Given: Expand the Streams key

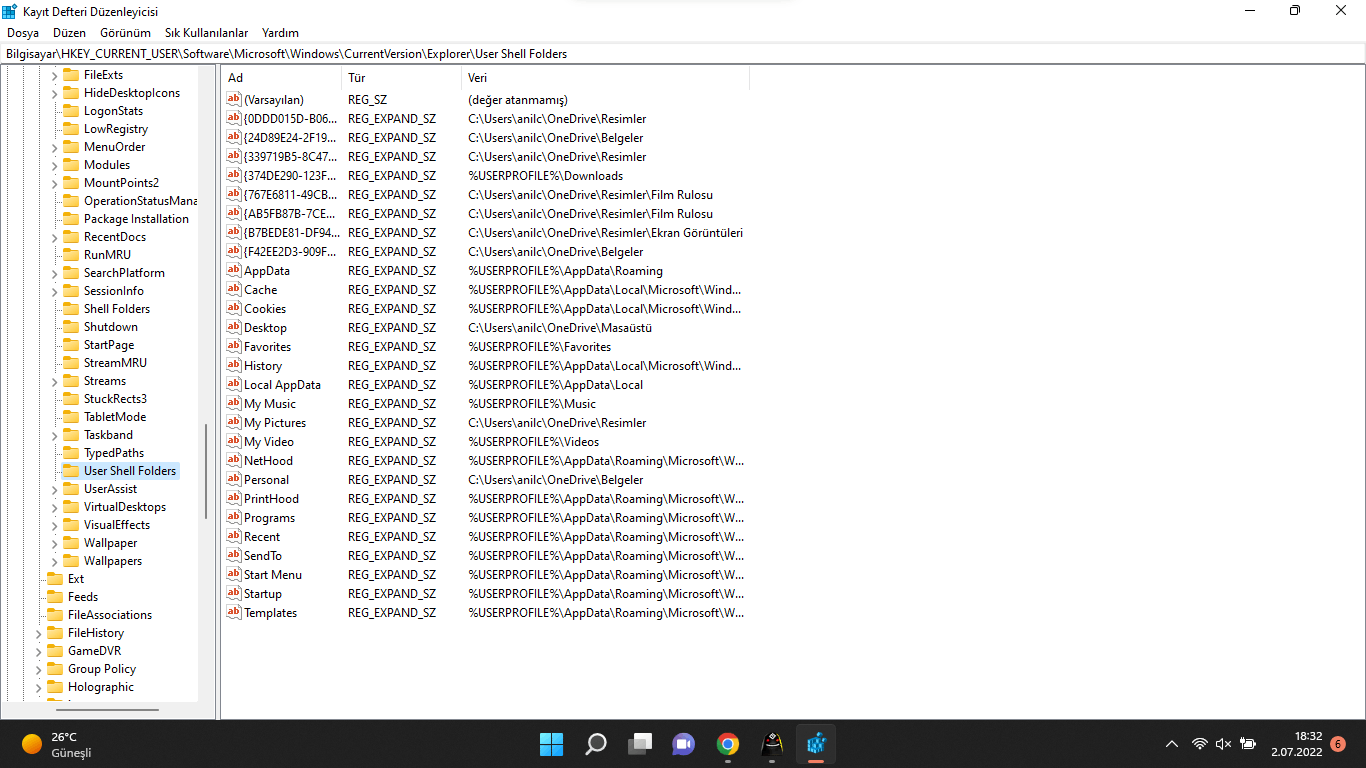Looking at the screenshot, I should pyautogui.click(x=55, y=381).
